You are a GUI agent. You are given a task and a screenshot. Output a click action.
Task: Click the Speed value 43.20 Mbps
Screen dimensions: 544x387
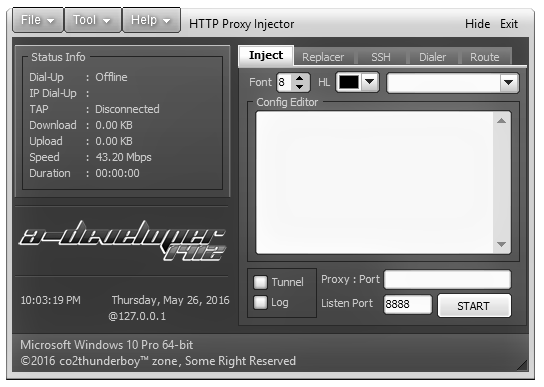pos(124,157)
